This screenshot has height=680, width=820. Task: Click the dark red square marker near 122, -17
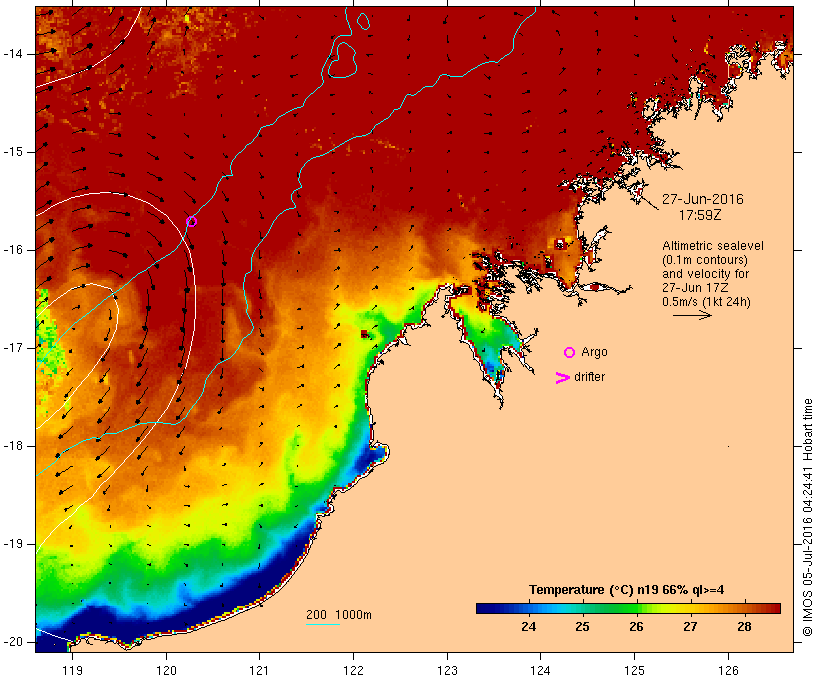(365, 334)
